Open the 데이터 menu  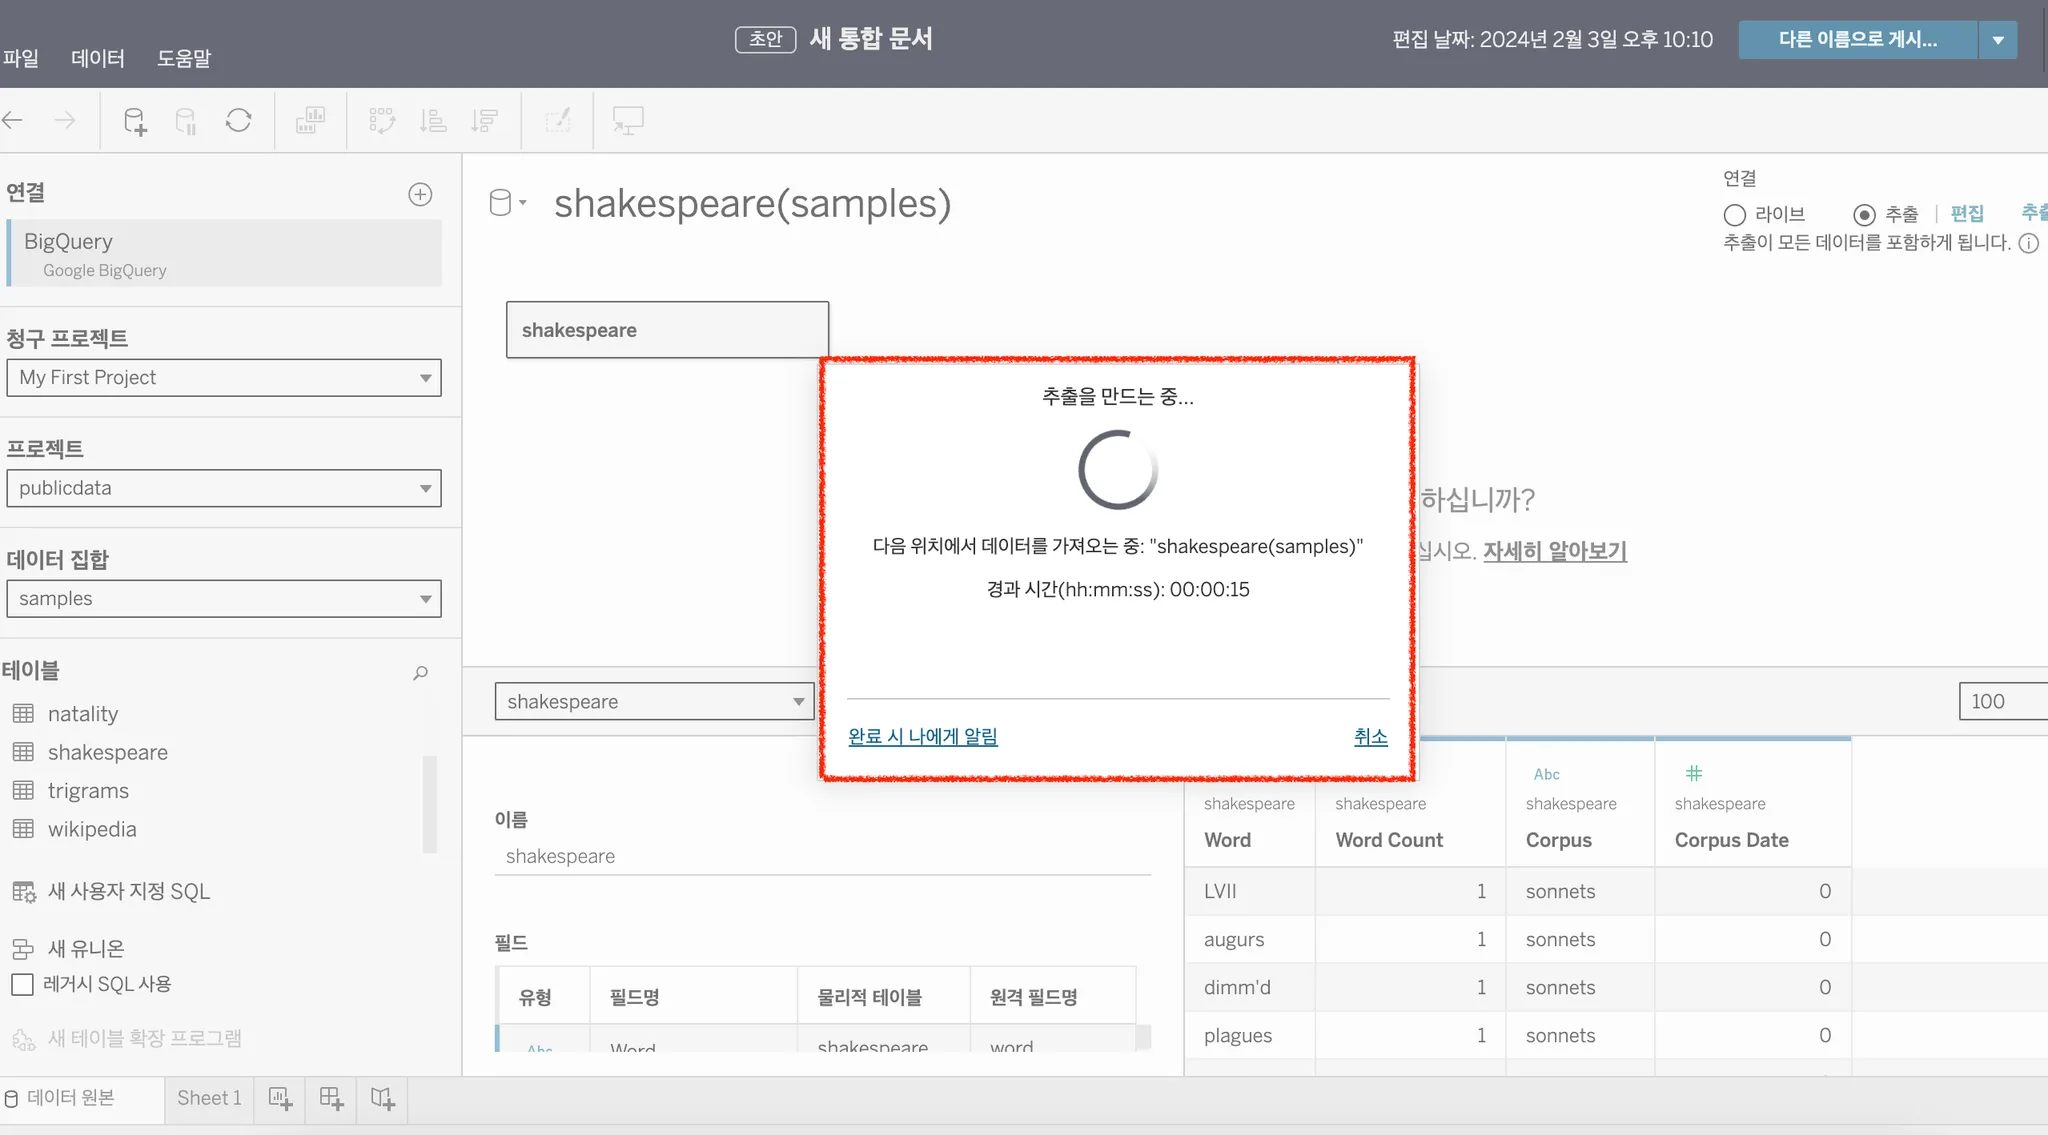coord(98,58)
